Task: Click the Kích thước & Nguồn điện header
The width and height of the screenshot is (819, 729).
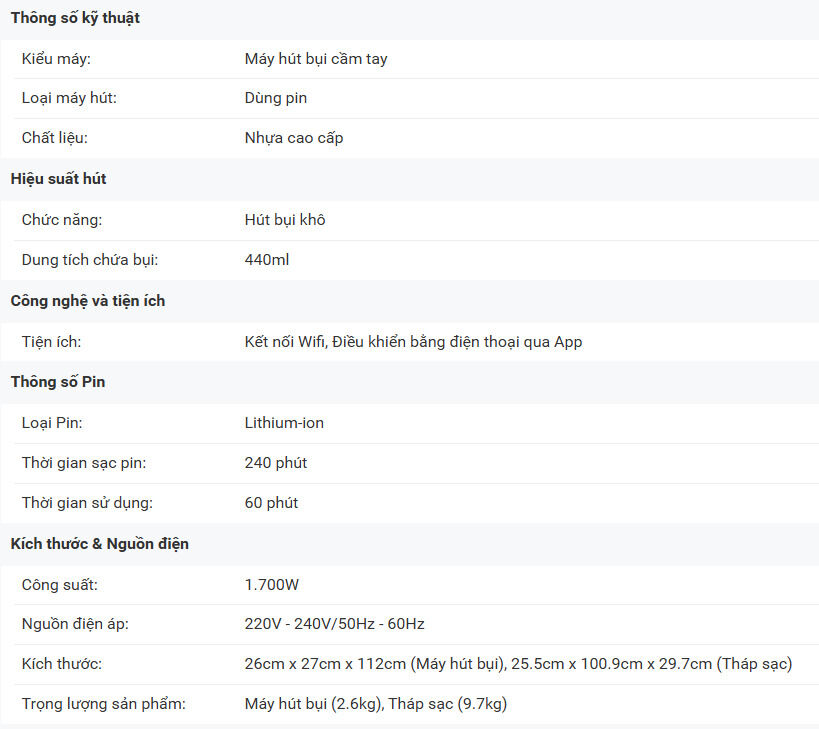Action: [100, 544]
